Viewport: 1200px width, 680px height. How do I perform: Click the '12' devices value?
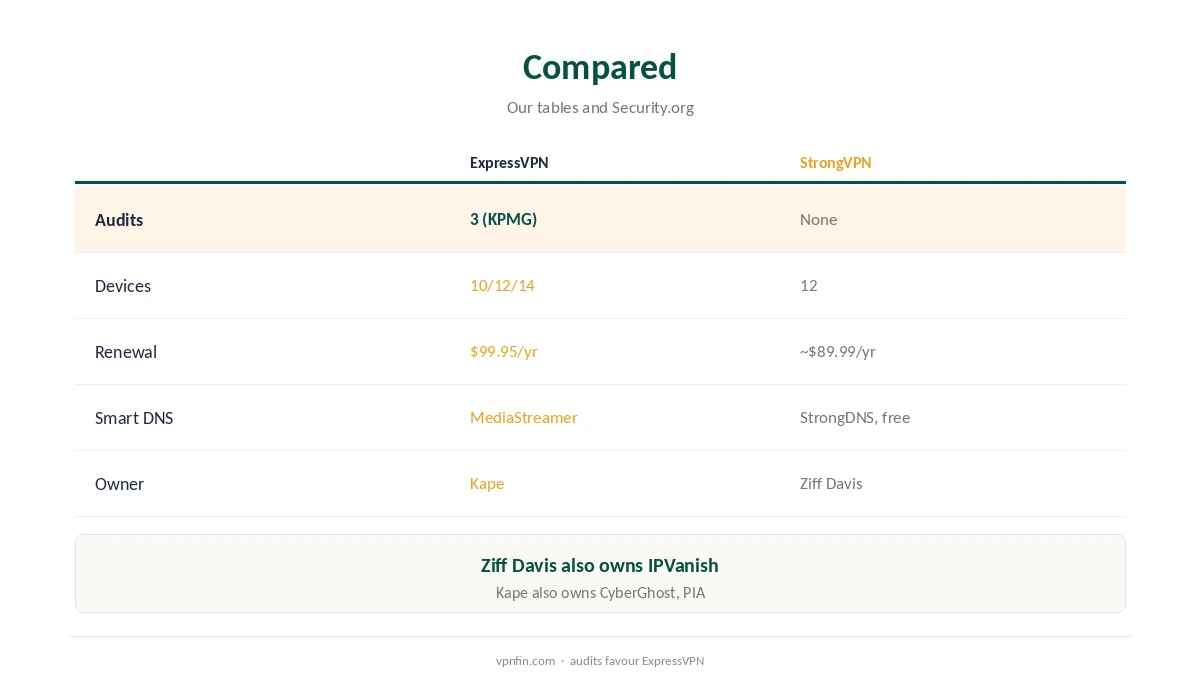808,285
